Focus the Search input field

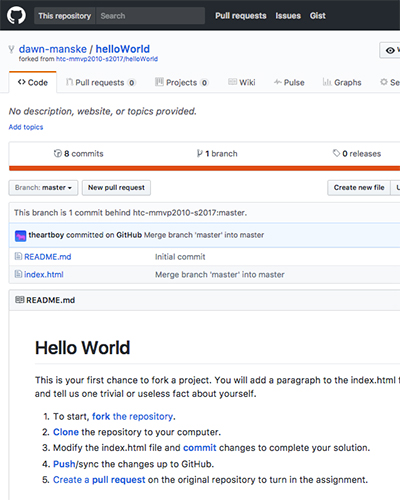[x=150, y=16]
